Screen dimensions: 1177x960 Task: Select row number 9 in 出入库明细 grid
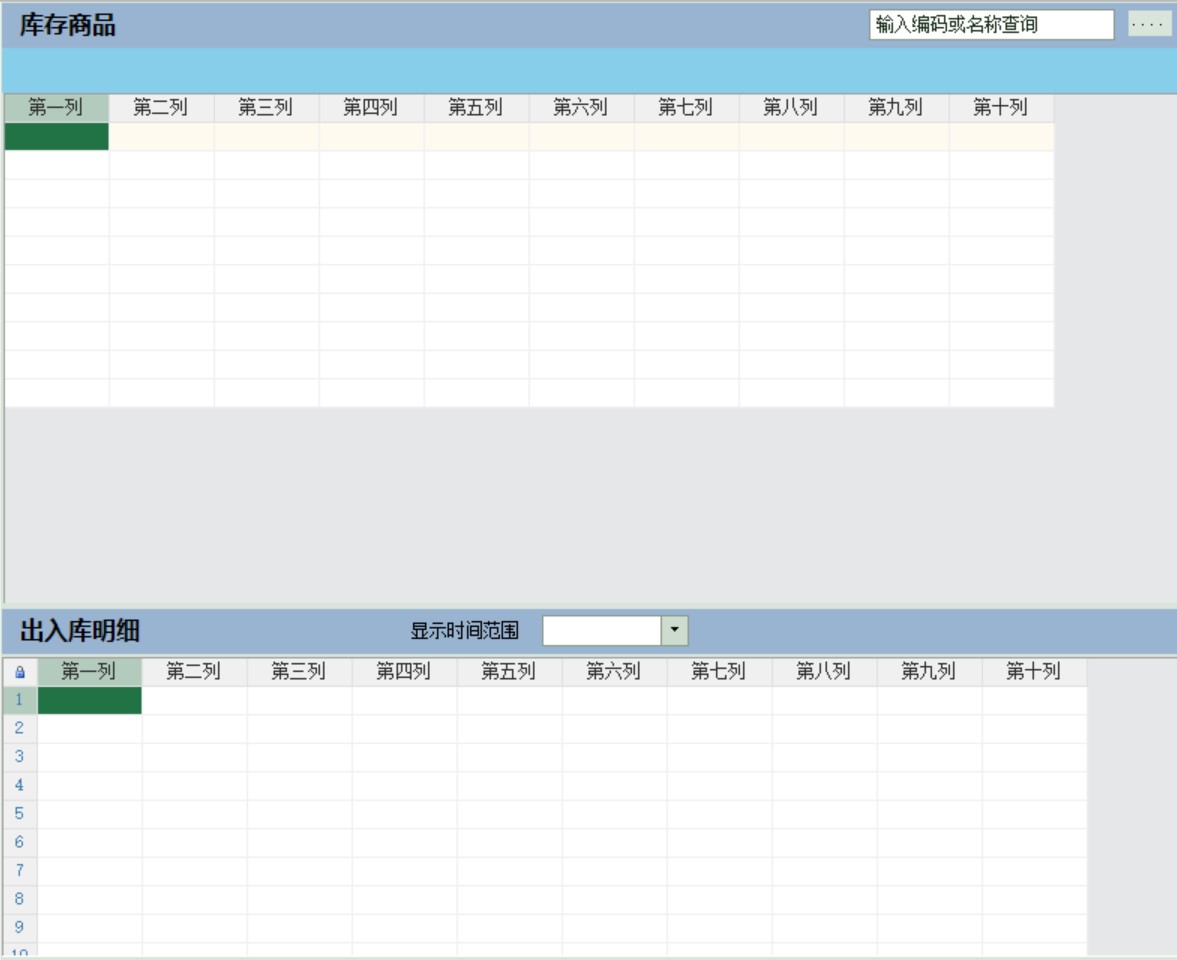[x=19, y=928]
